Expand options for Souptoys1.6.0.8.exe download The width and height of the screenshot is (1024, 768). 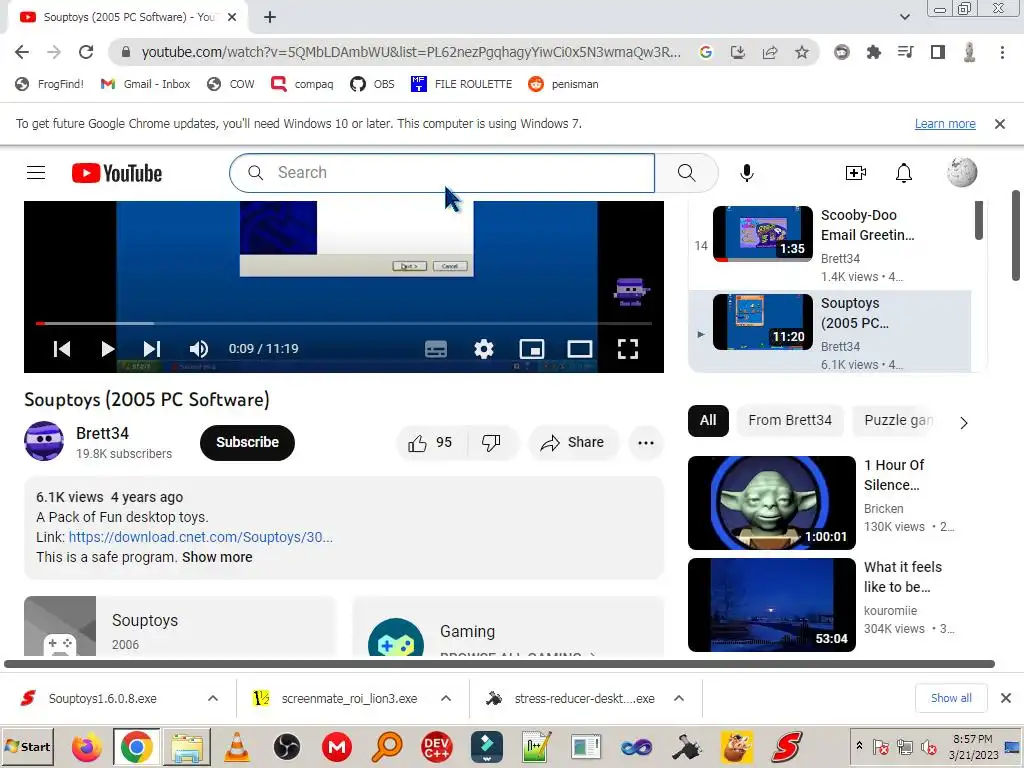213,699
